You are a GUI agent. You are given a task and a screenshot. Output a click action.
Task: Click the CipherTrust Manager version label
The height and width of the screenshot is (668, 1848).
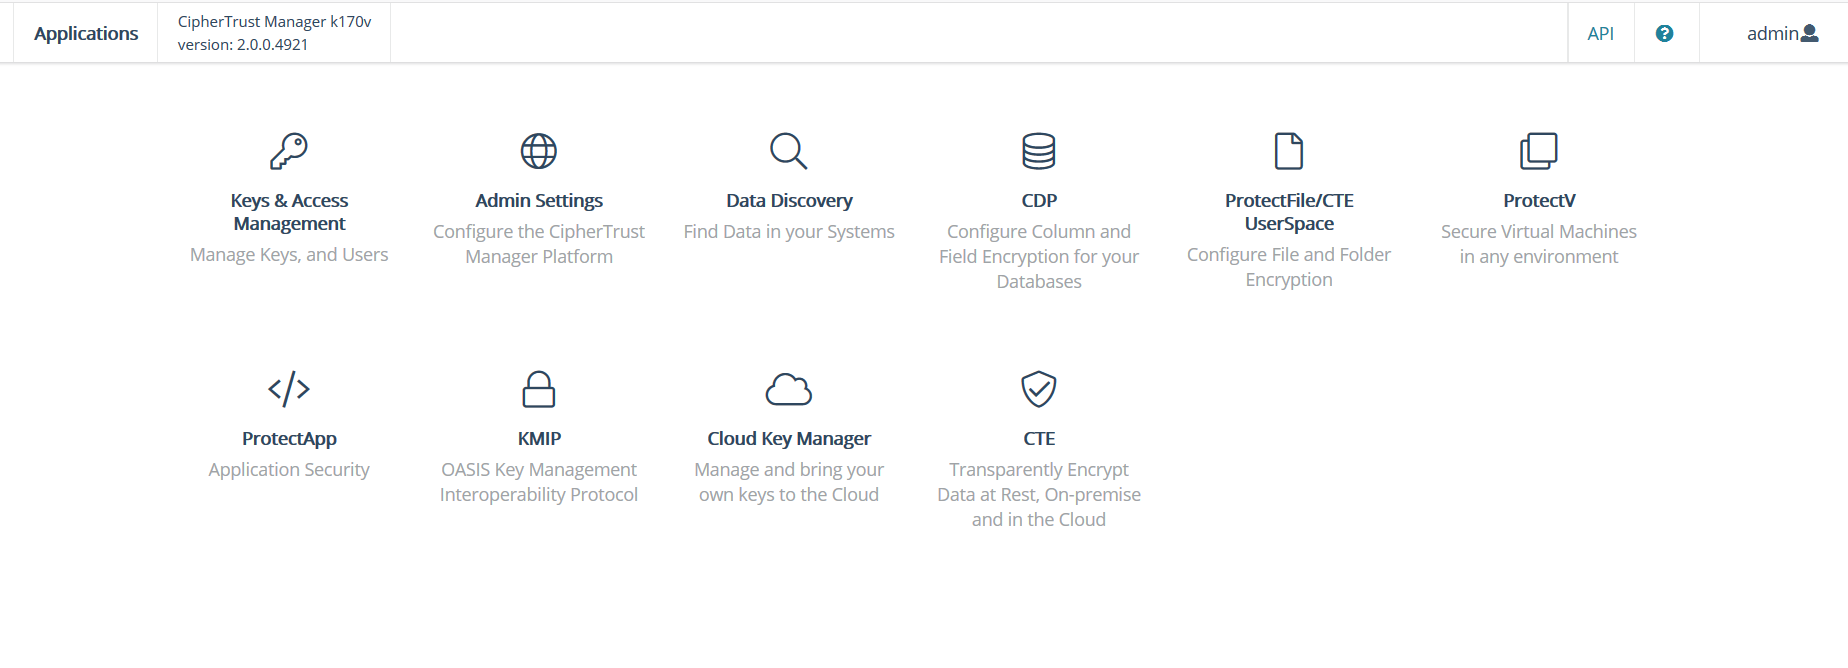(274, 33)
